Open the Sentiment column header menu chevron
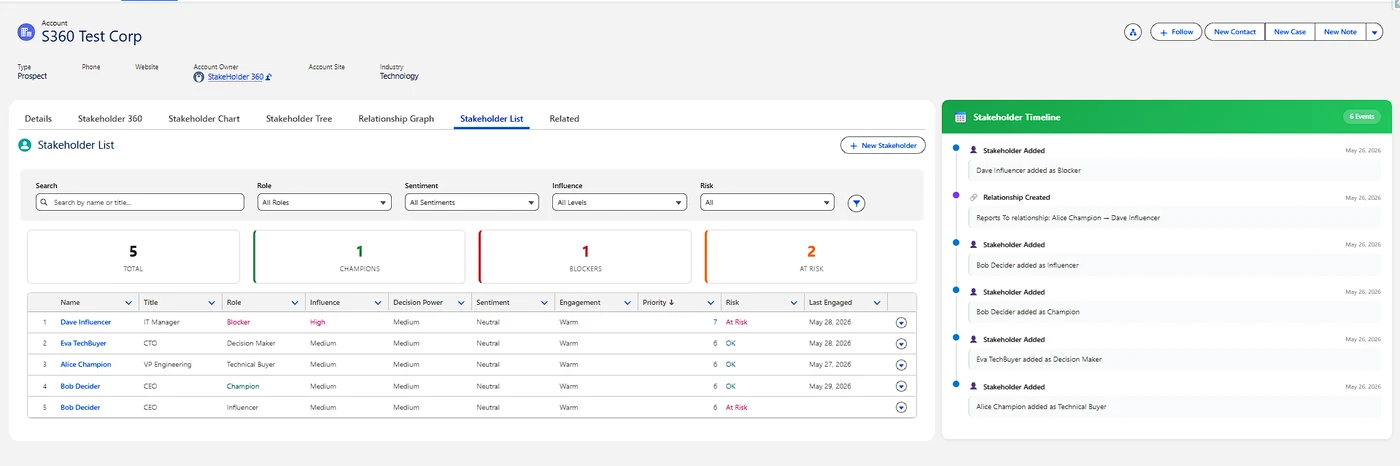The width and height of the screenshot is (1400, 466). [544, 302]
